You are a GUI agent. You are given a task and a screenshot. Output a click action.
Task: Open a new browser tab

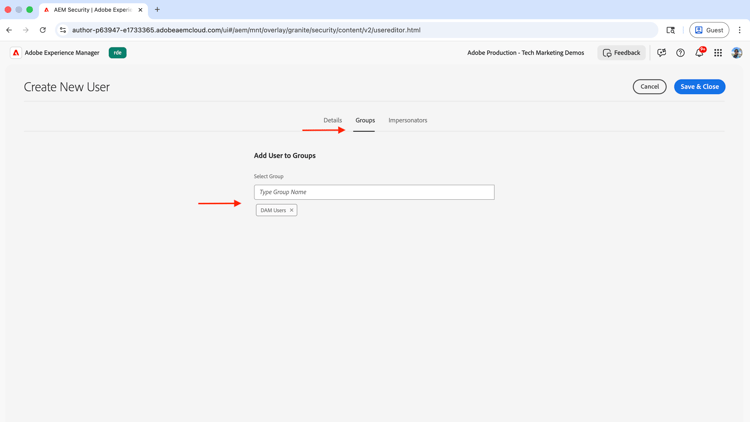(x=157, y=10)
